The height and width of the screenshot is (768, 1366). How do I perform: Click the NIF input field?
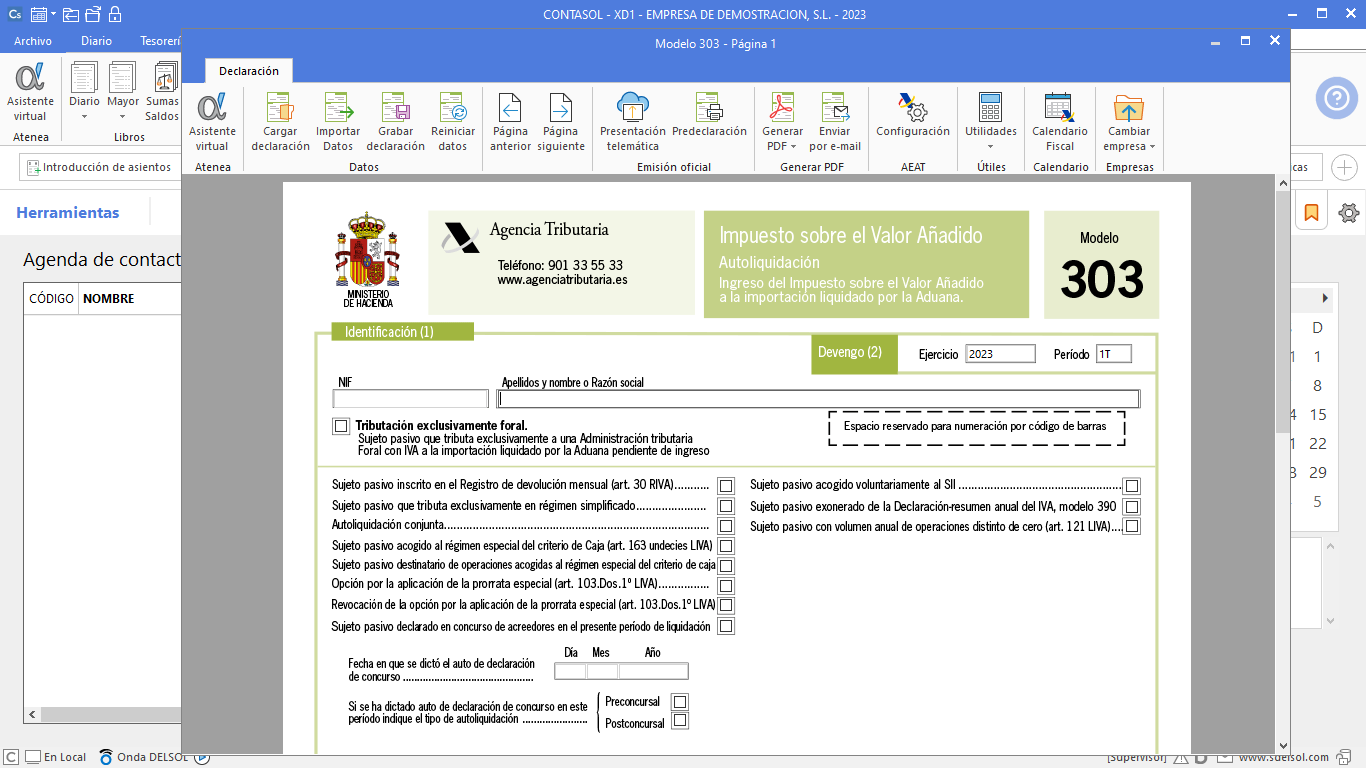(410, 399)
